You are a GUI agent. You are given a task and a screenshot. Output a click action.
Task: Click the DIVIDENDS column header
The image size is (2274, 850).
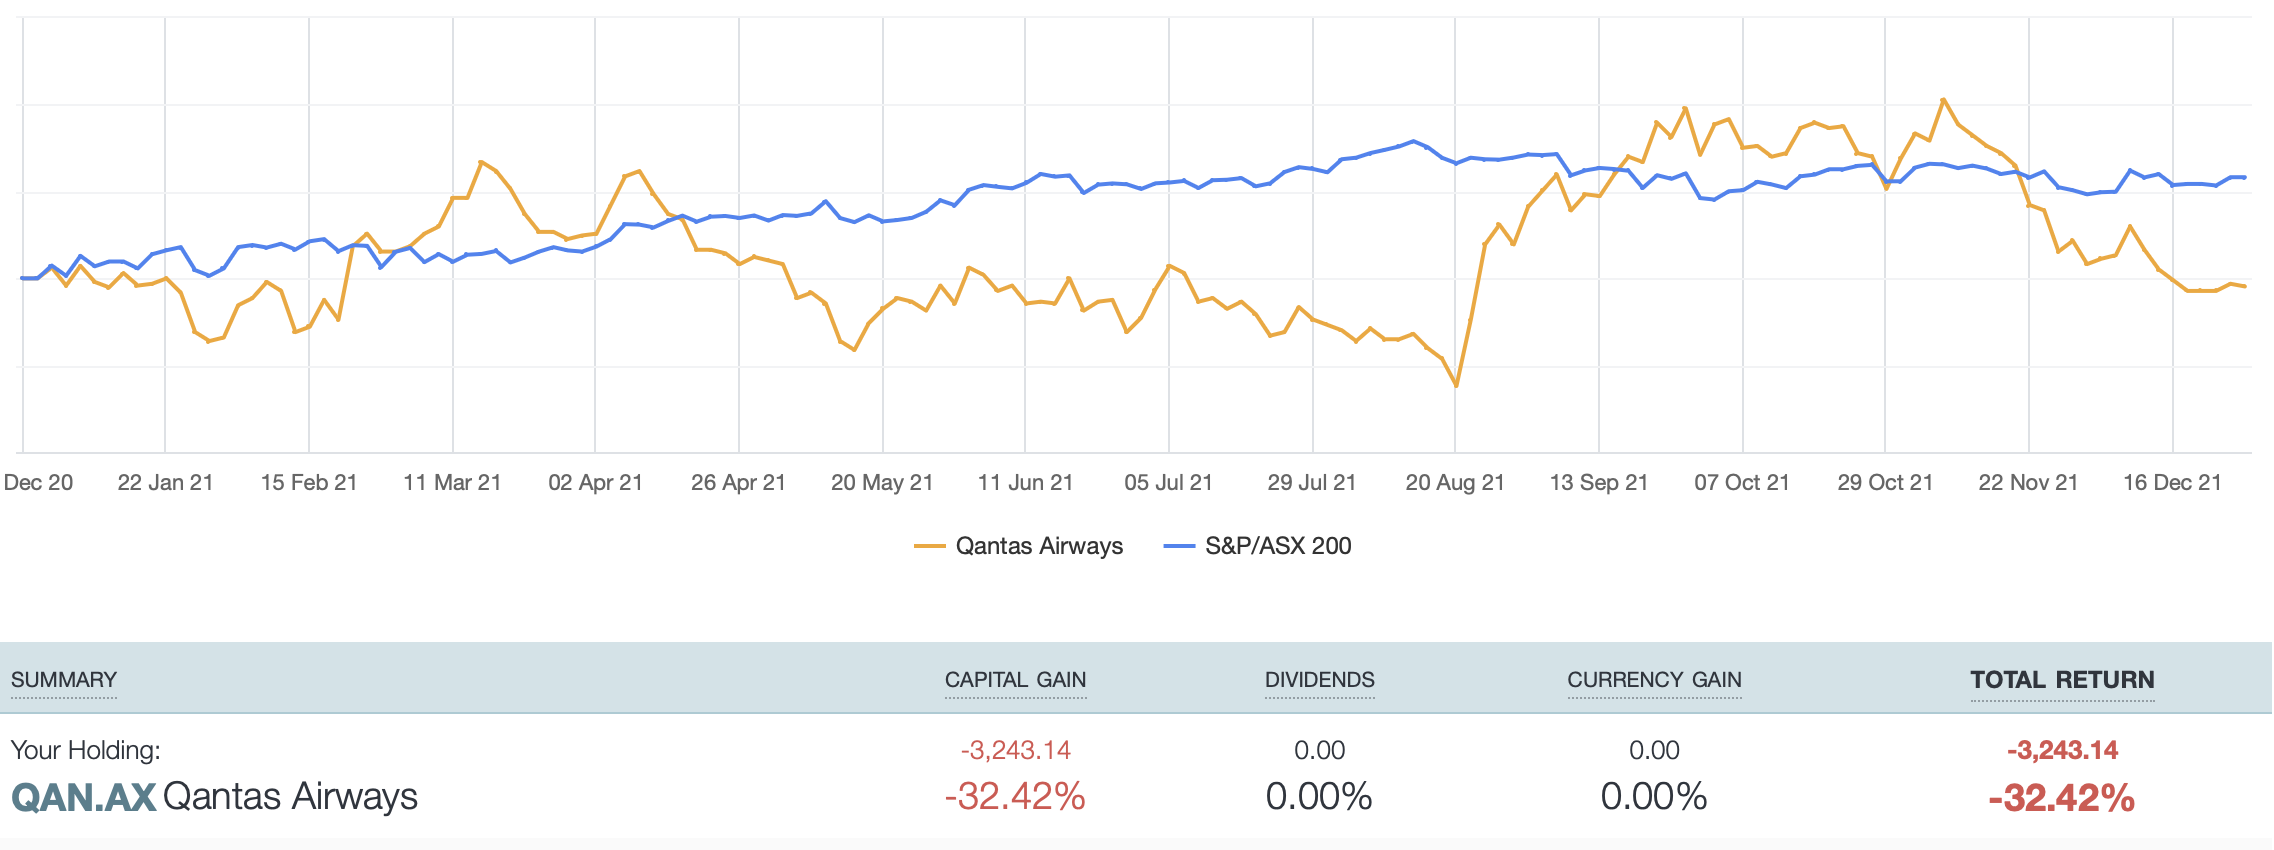1319,680
